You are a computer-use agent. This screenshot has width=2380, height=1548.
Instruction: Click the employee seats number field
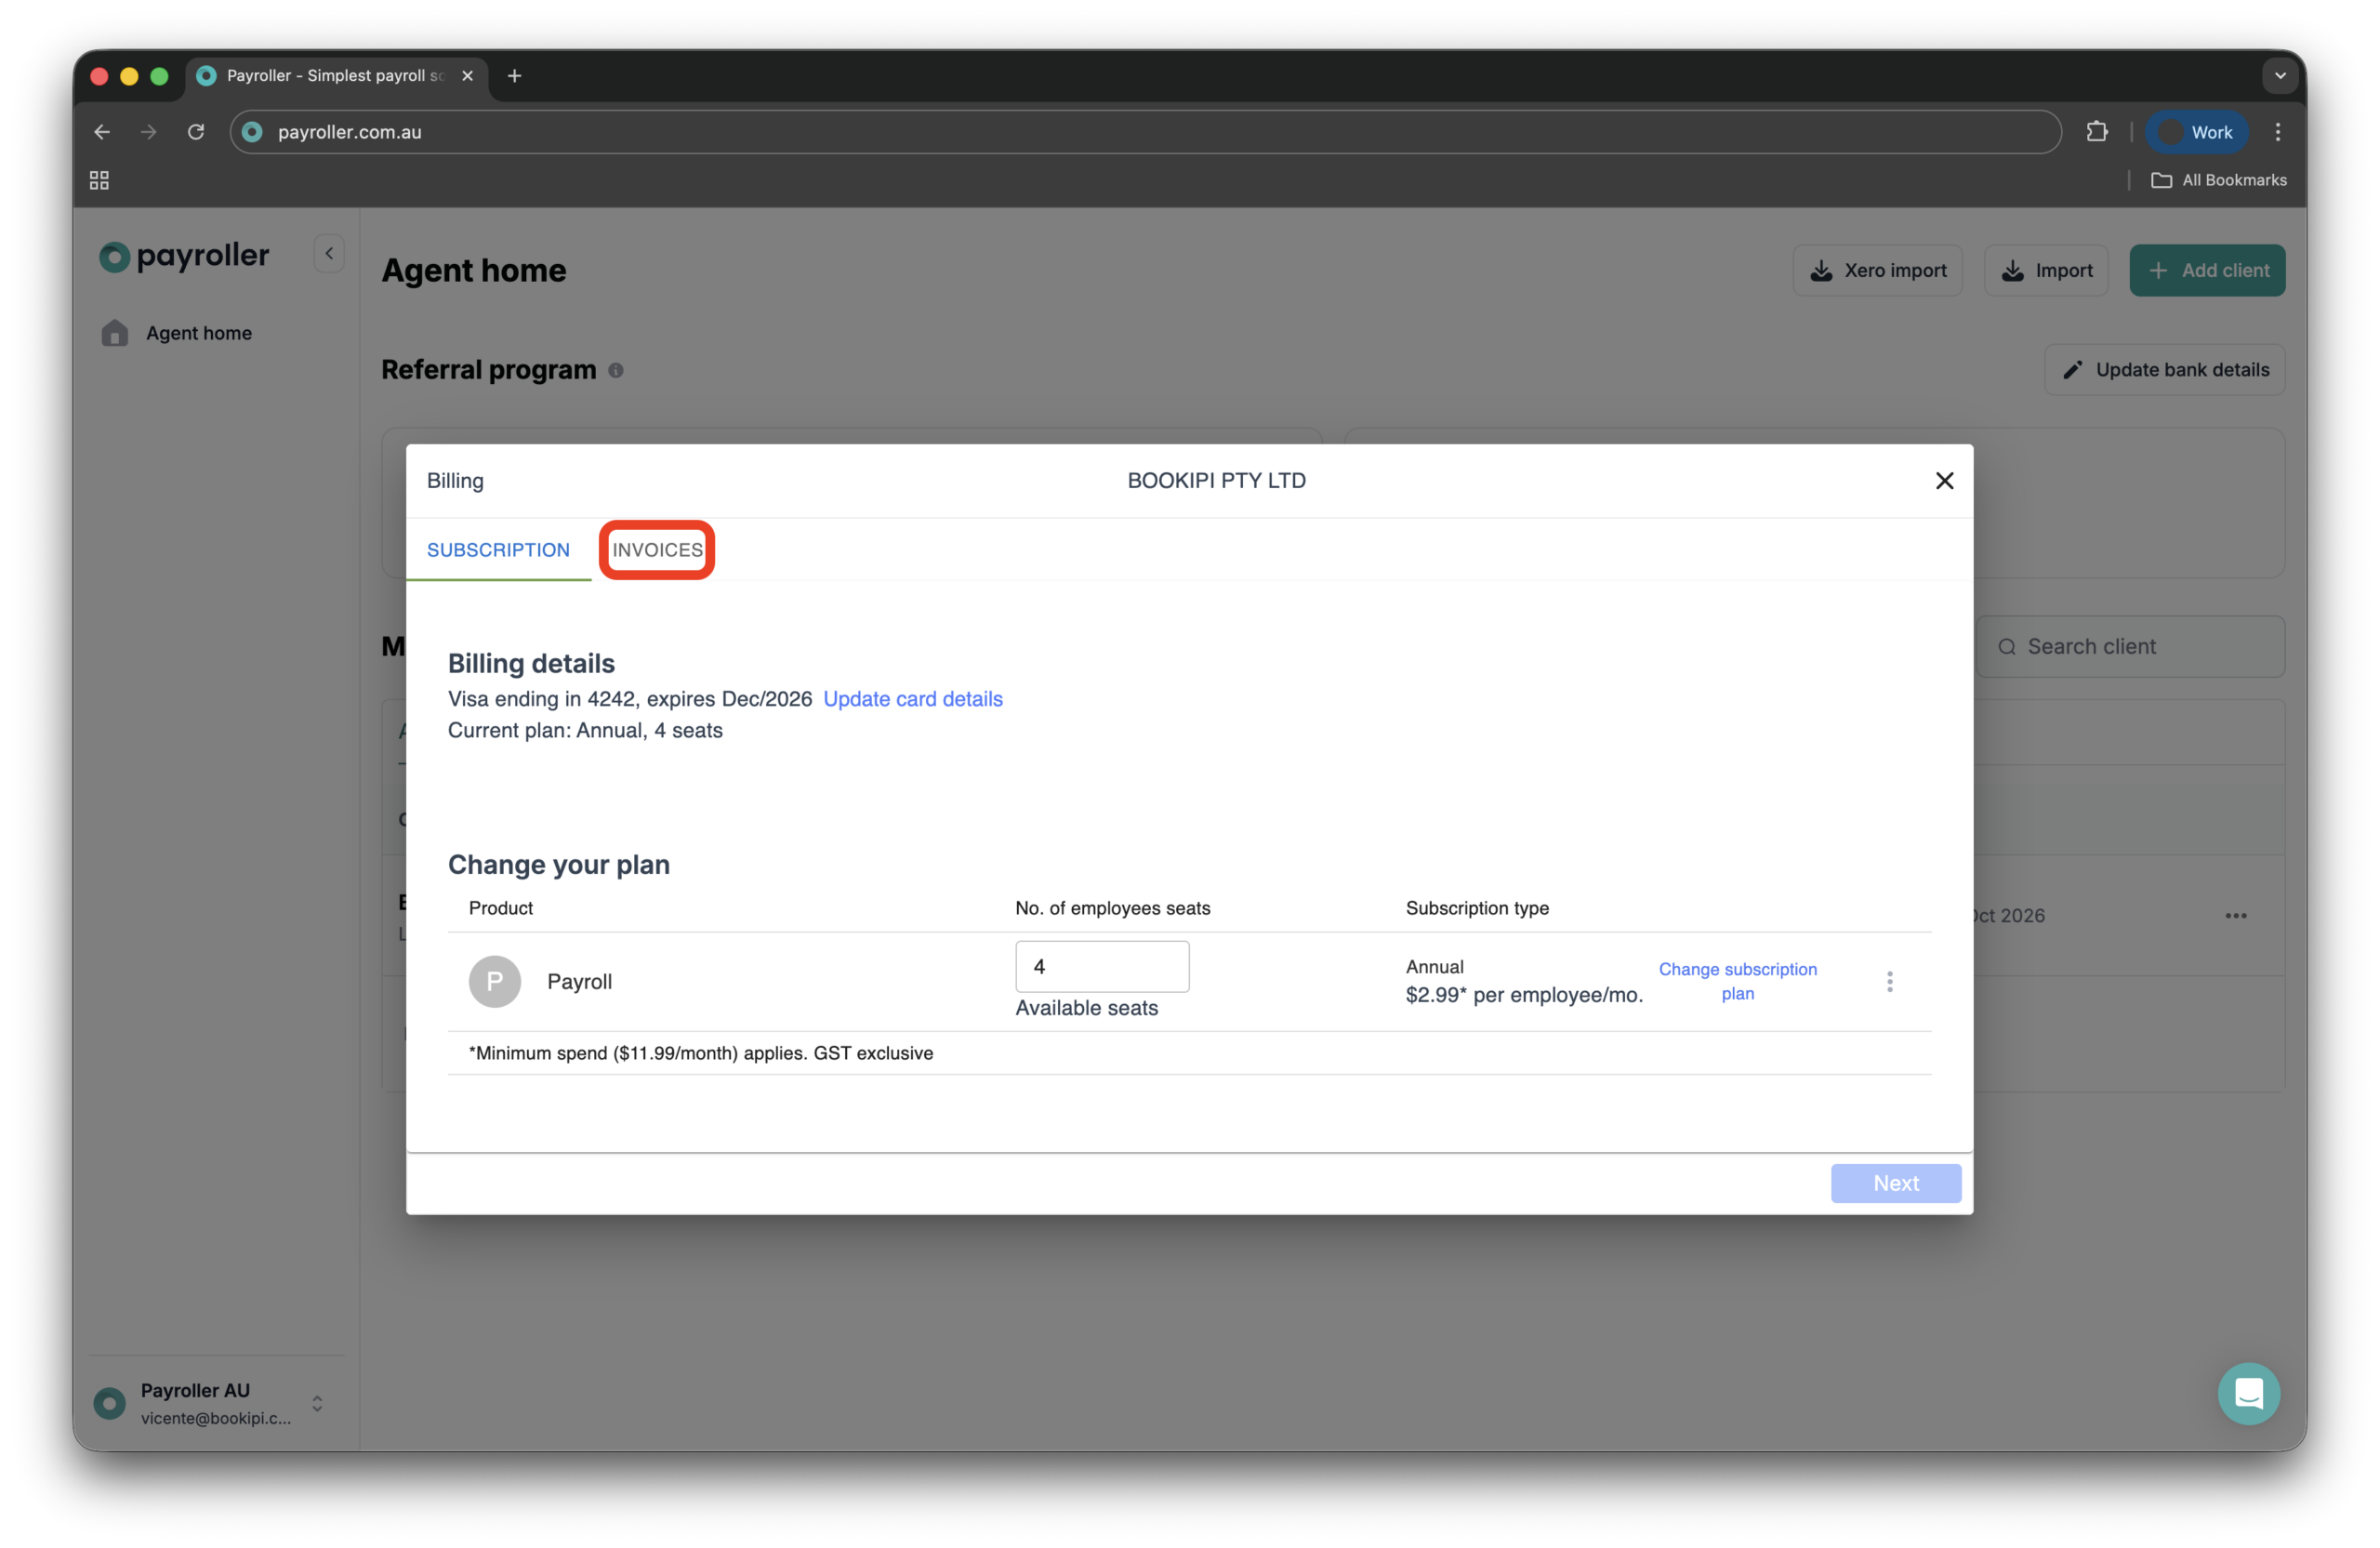click(x=1101, y=966)
